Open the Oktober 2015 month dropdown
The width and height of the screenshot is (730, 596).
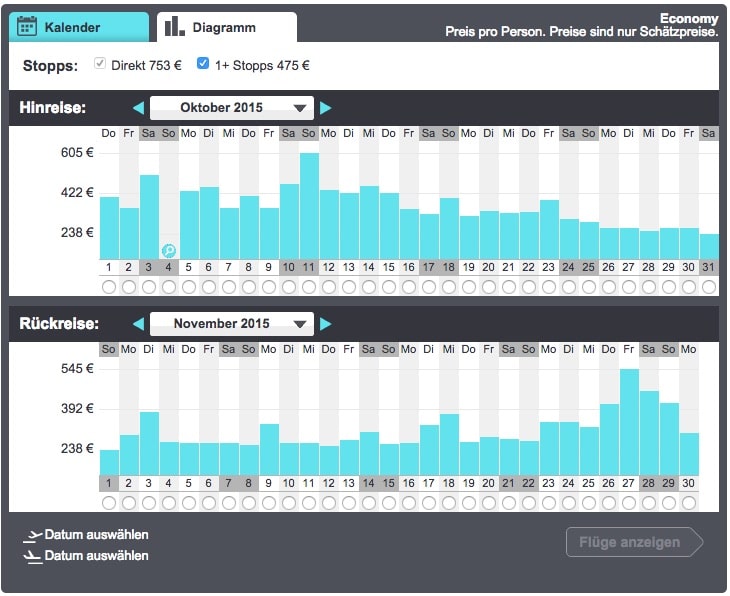tap(232, 108)
